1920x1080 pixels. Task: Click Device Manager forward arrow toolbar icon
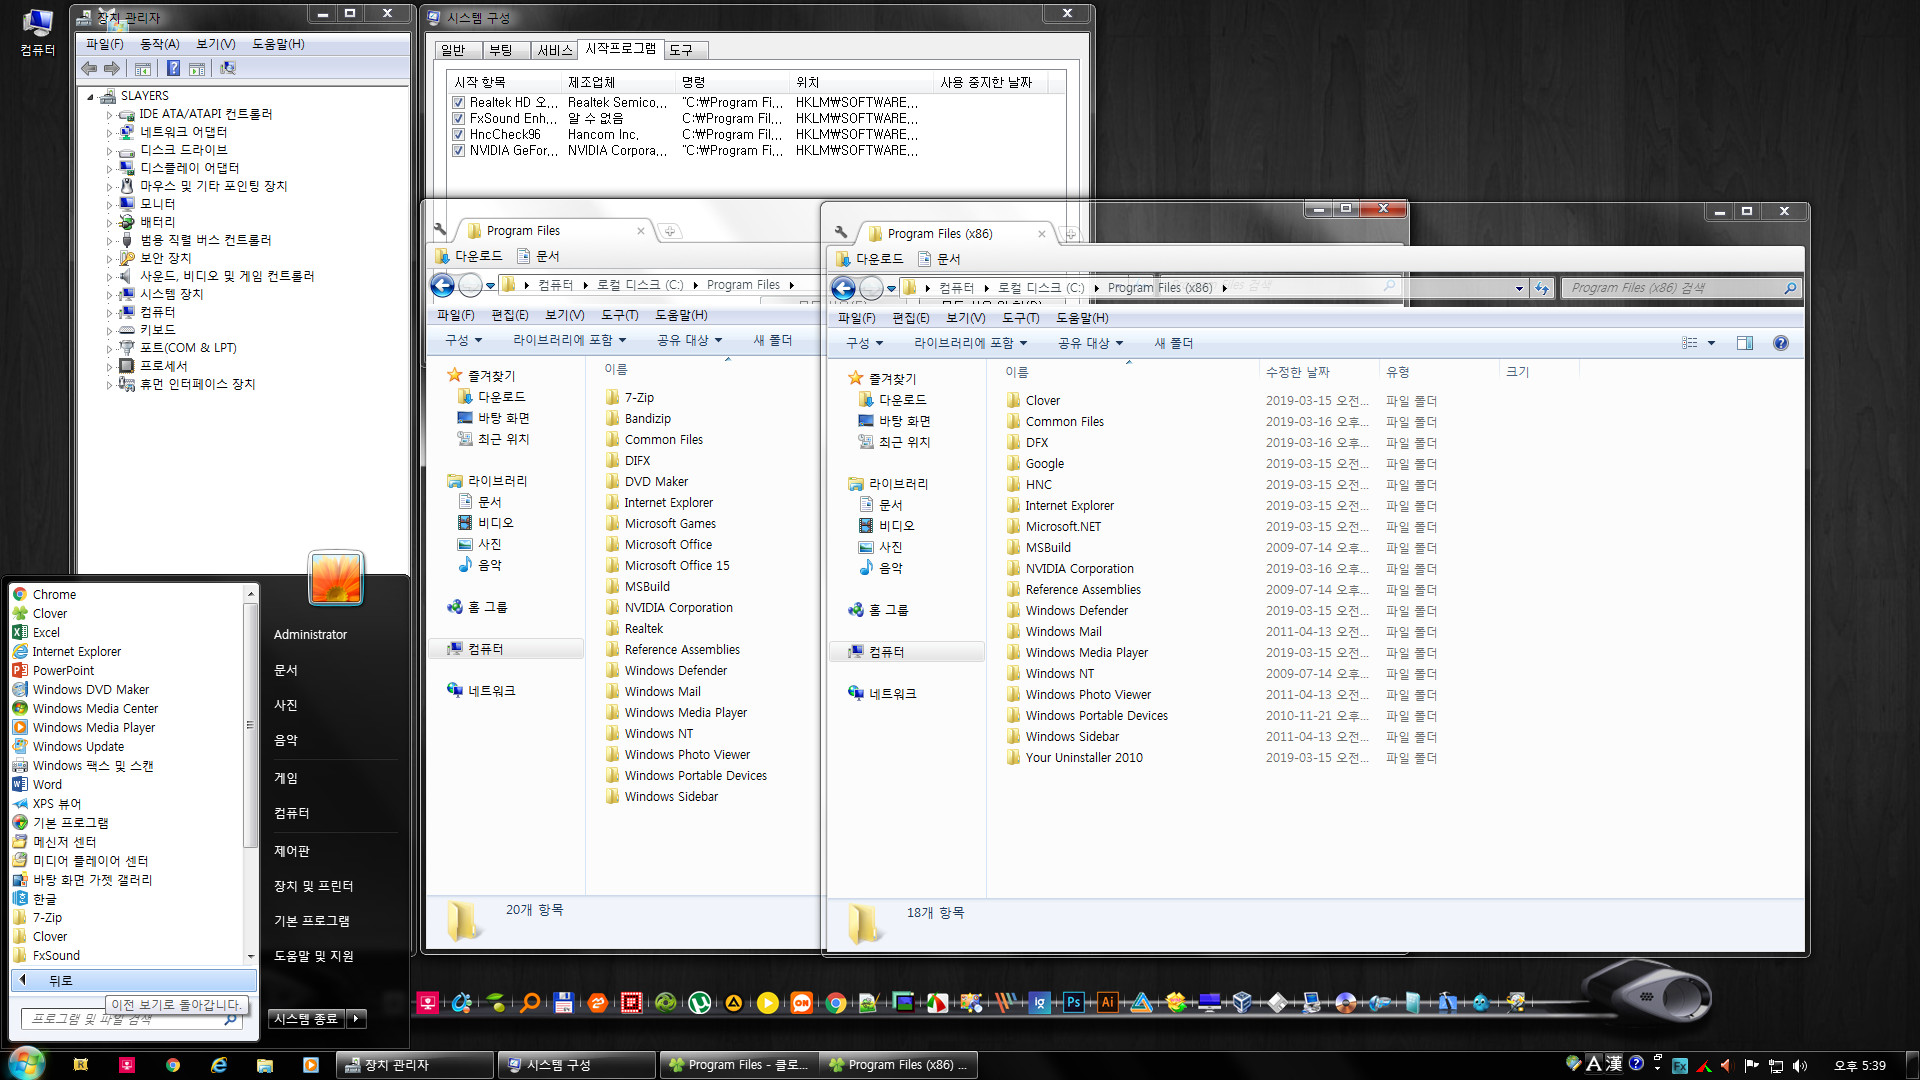[112, 68]
